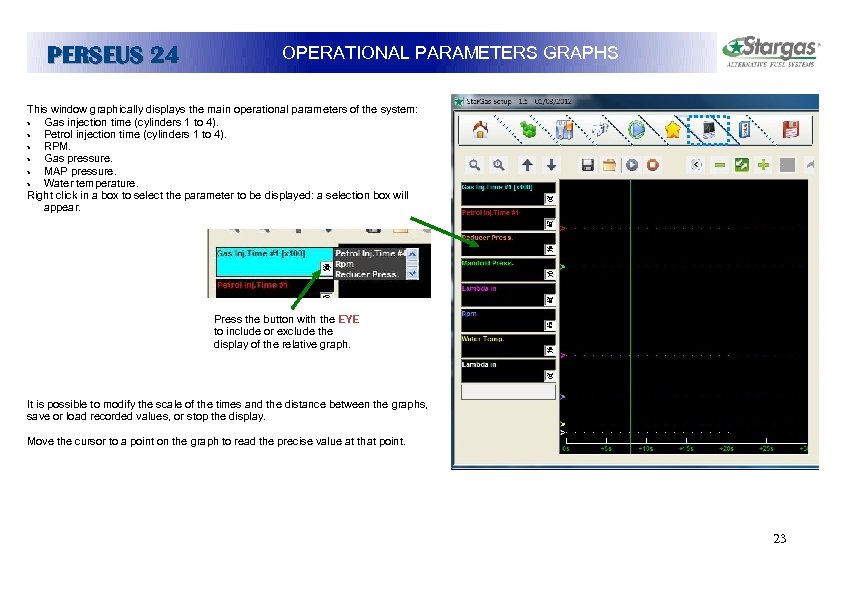Image resolution: width=842 pixels, height=595 pixels.
Task: Click the plain magnifier zoom icon
Action: (x=474, y=165)
